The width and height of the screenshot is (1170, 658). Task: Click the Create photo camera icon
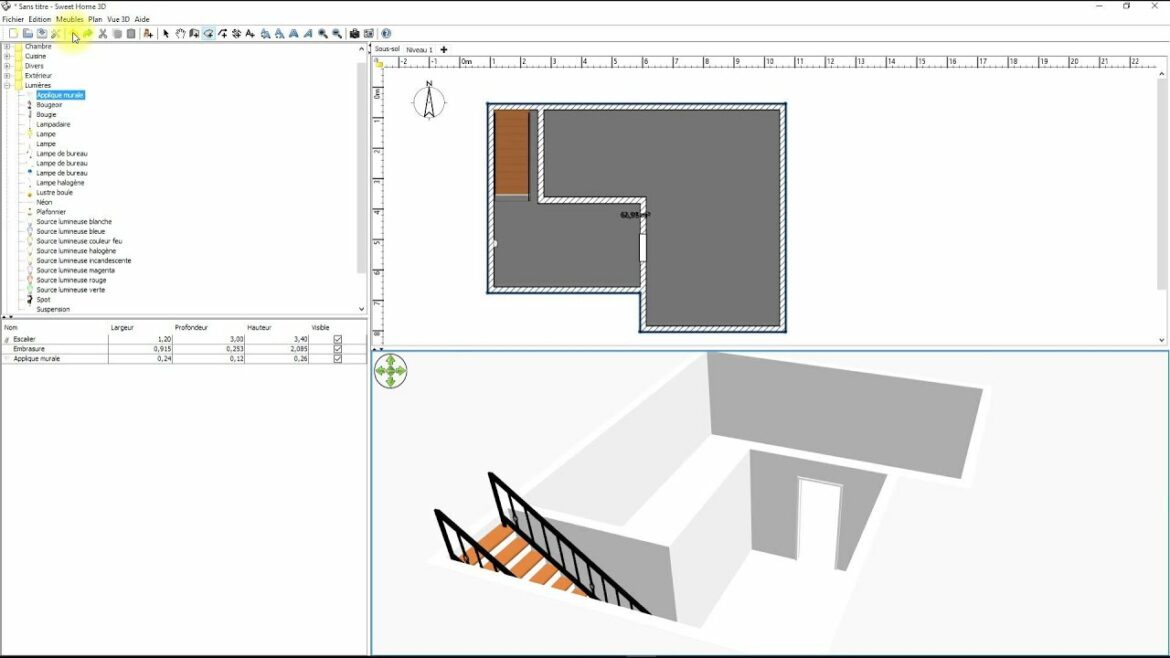point(354,34)
